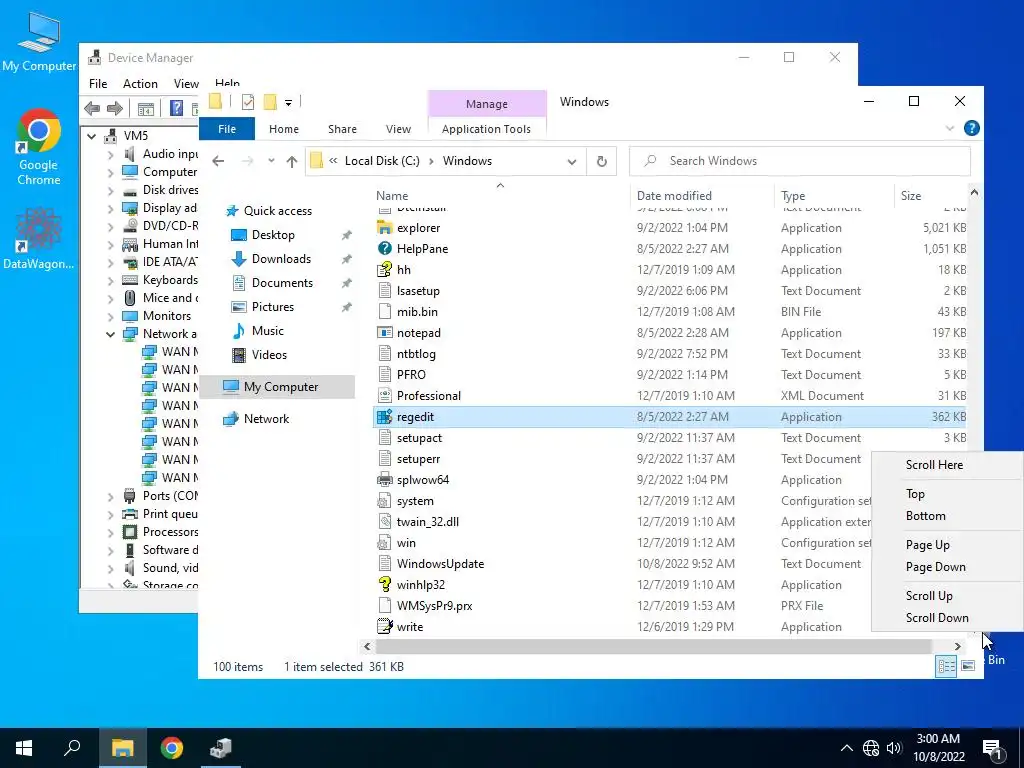Click Device Manager help toolbar icon

coord(176,108)
